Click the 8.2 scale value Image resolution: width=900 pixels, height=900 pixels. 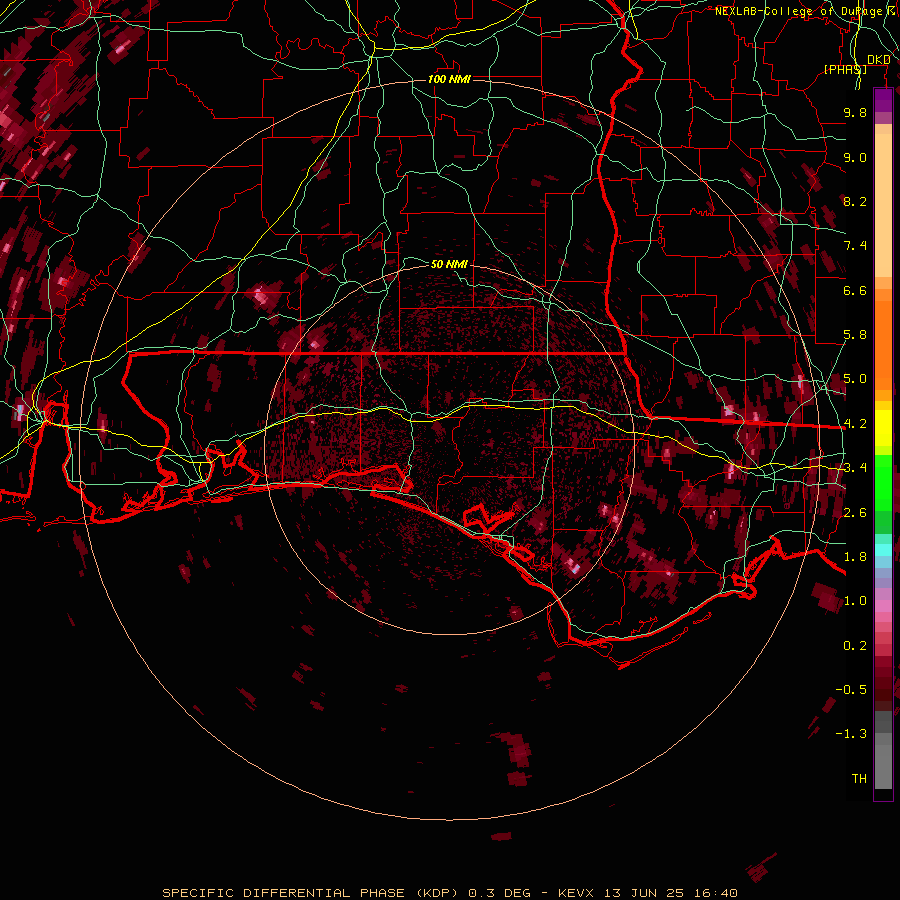pos(855,201)
